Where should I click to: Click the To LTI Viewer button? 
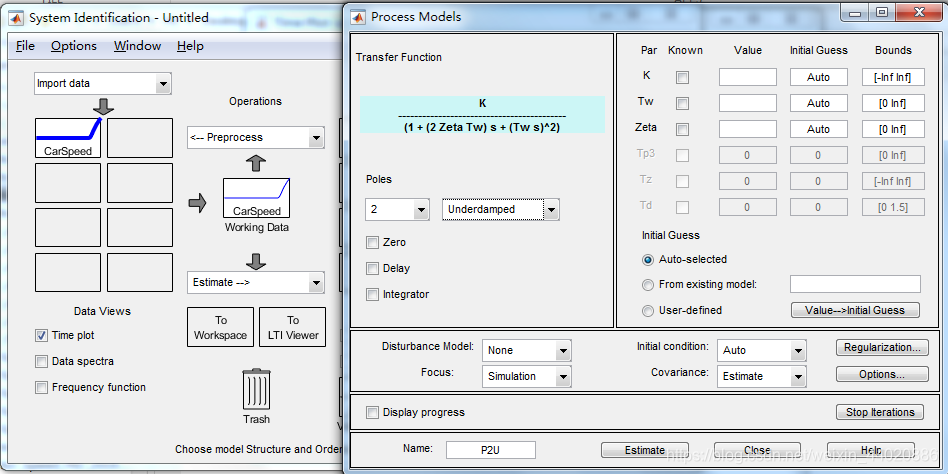(293, 327)
